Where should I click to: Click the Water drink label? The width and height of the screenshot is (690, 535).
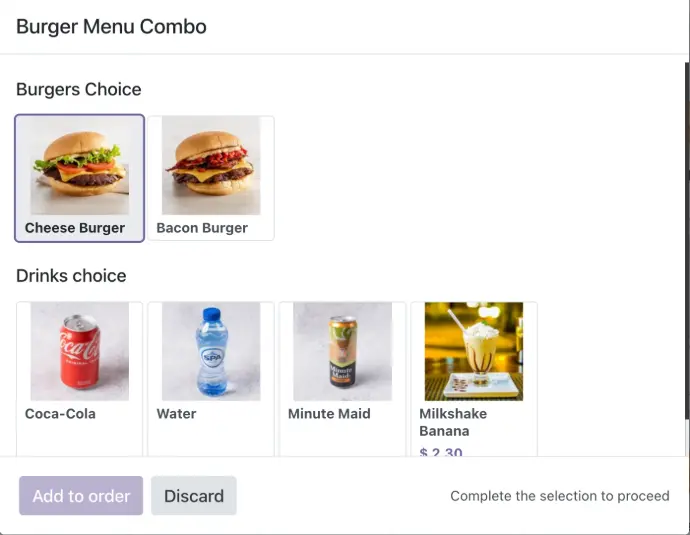pos(176,414)
